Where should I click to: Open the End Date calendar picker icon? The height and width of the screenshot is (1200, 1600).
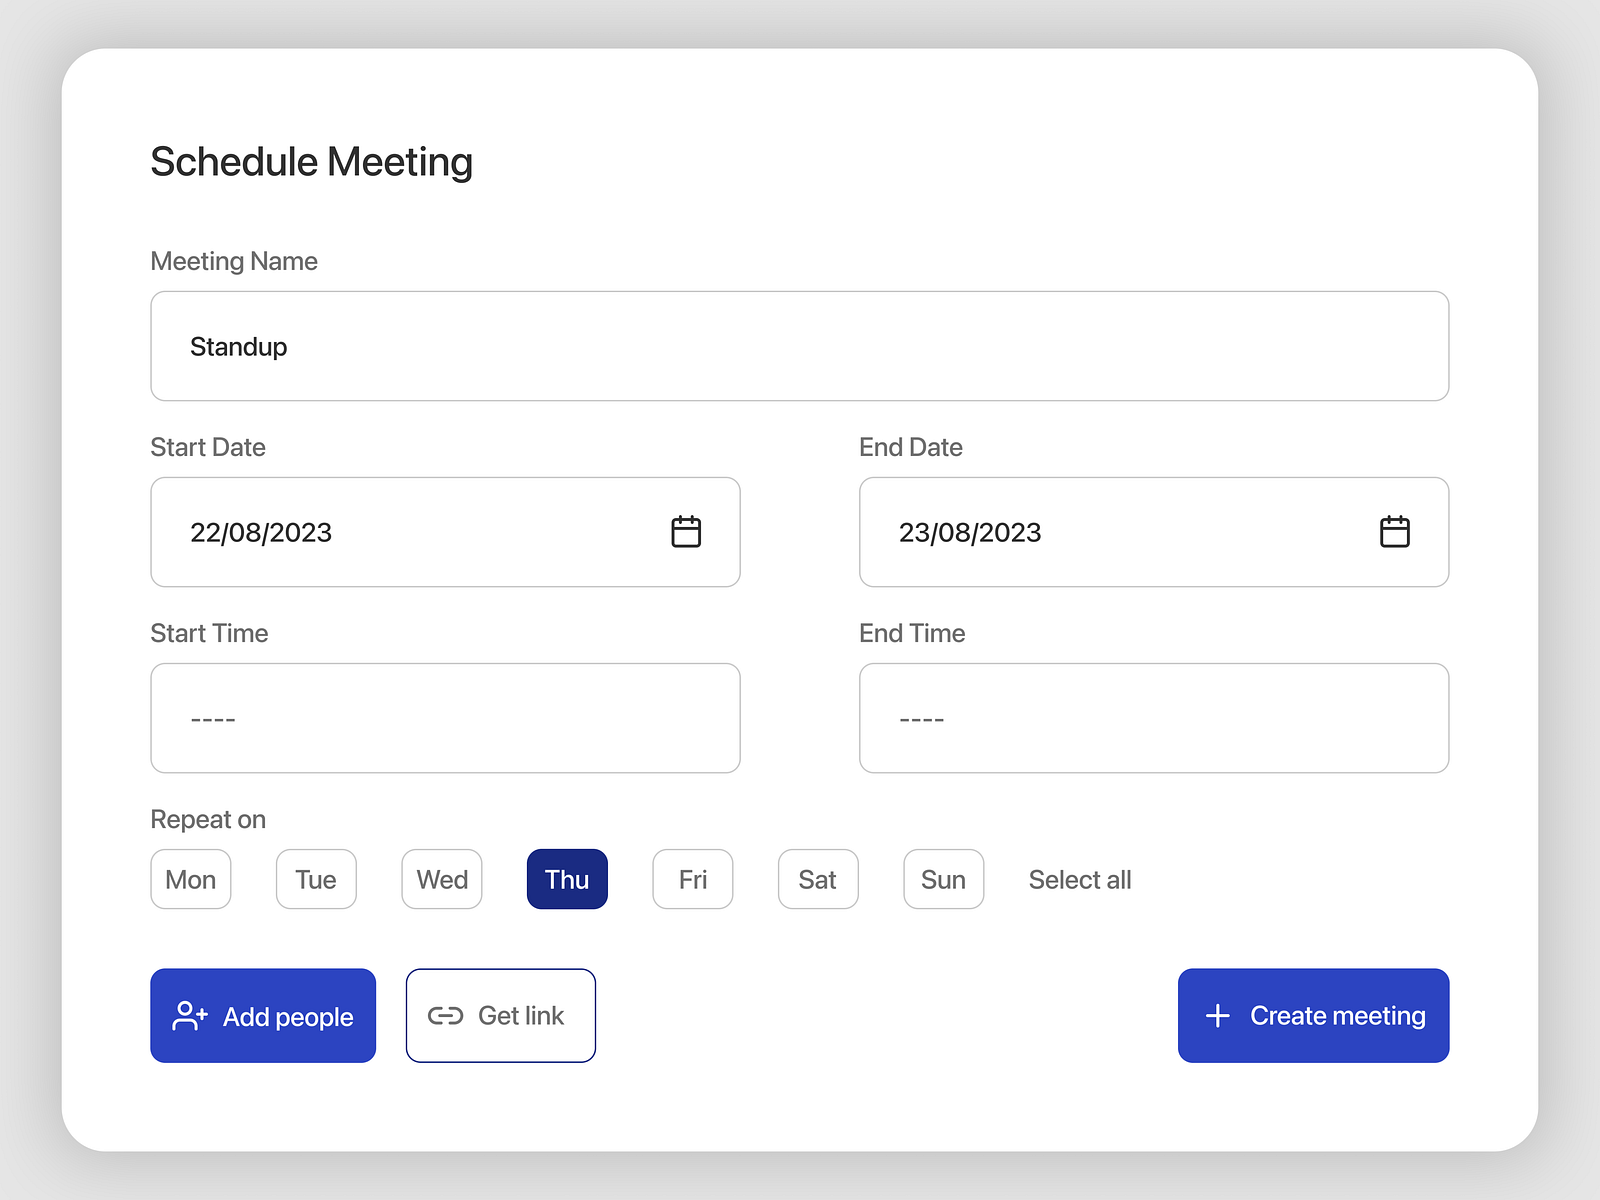1395,531
